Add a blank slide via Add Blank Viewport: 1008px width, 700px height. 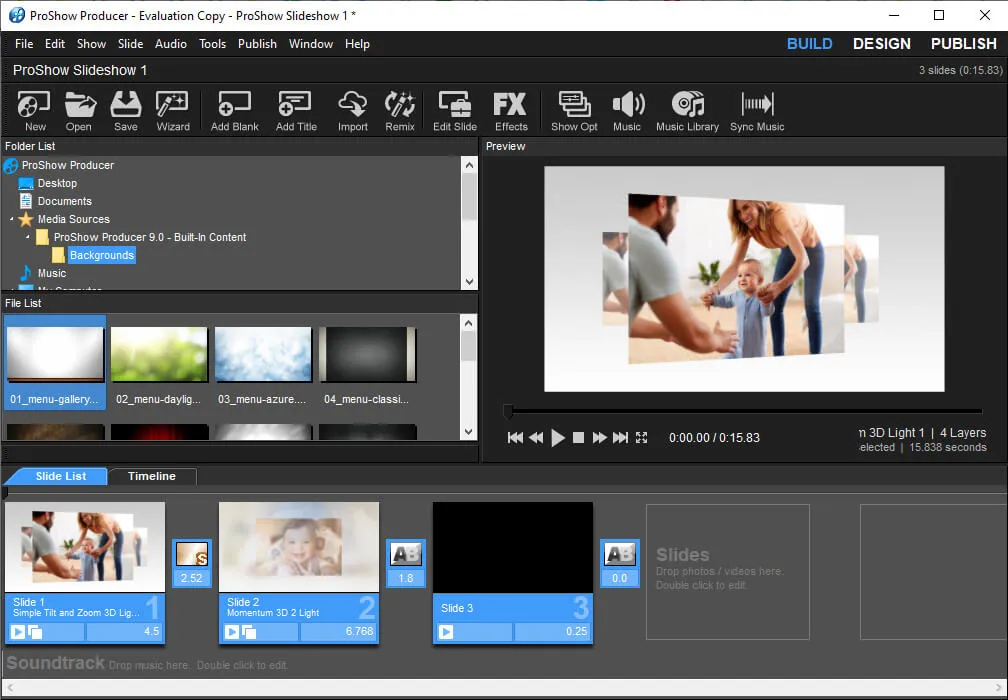[235, 111]
